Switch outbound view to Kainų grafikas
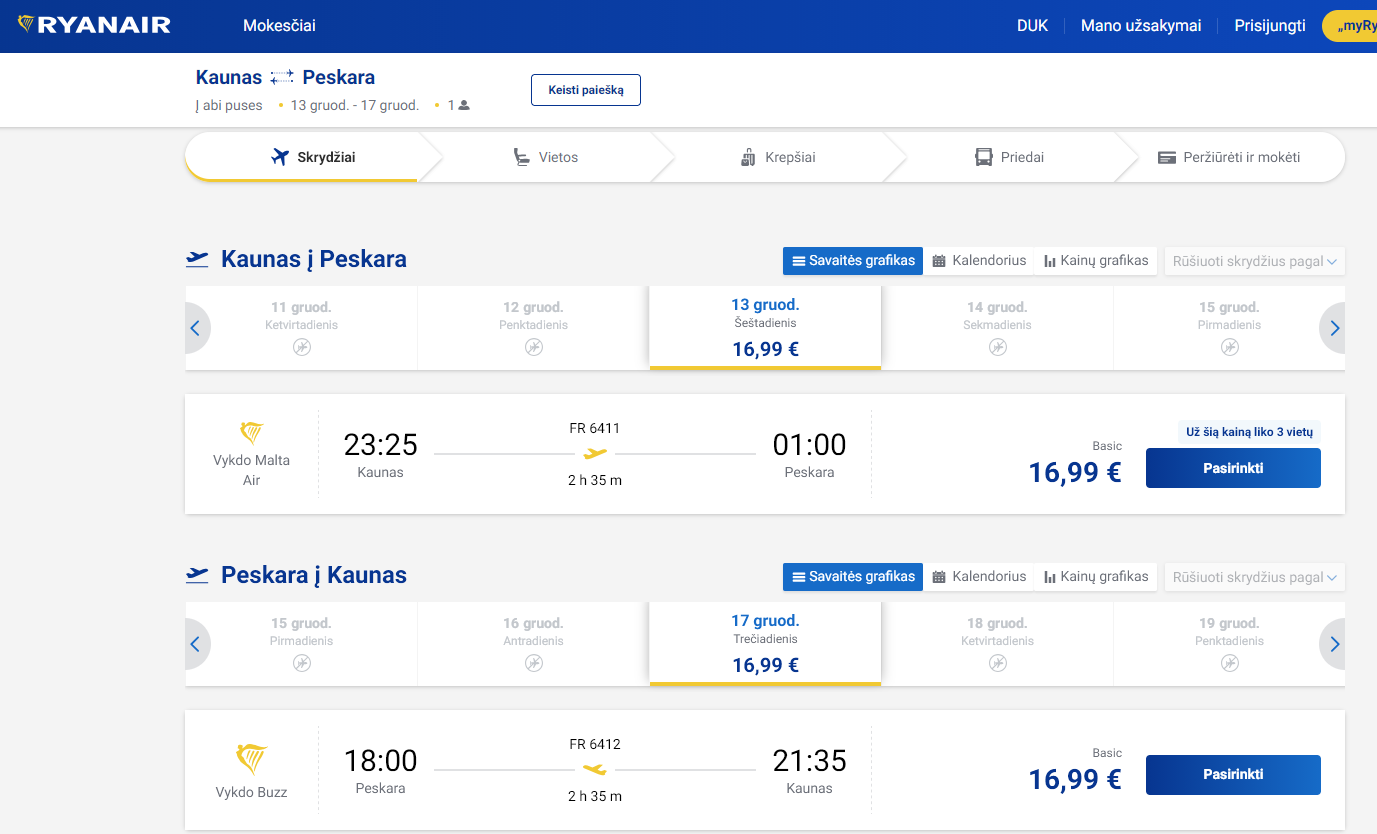The width and height of the screenshot is (1377, 834). 1095,261
